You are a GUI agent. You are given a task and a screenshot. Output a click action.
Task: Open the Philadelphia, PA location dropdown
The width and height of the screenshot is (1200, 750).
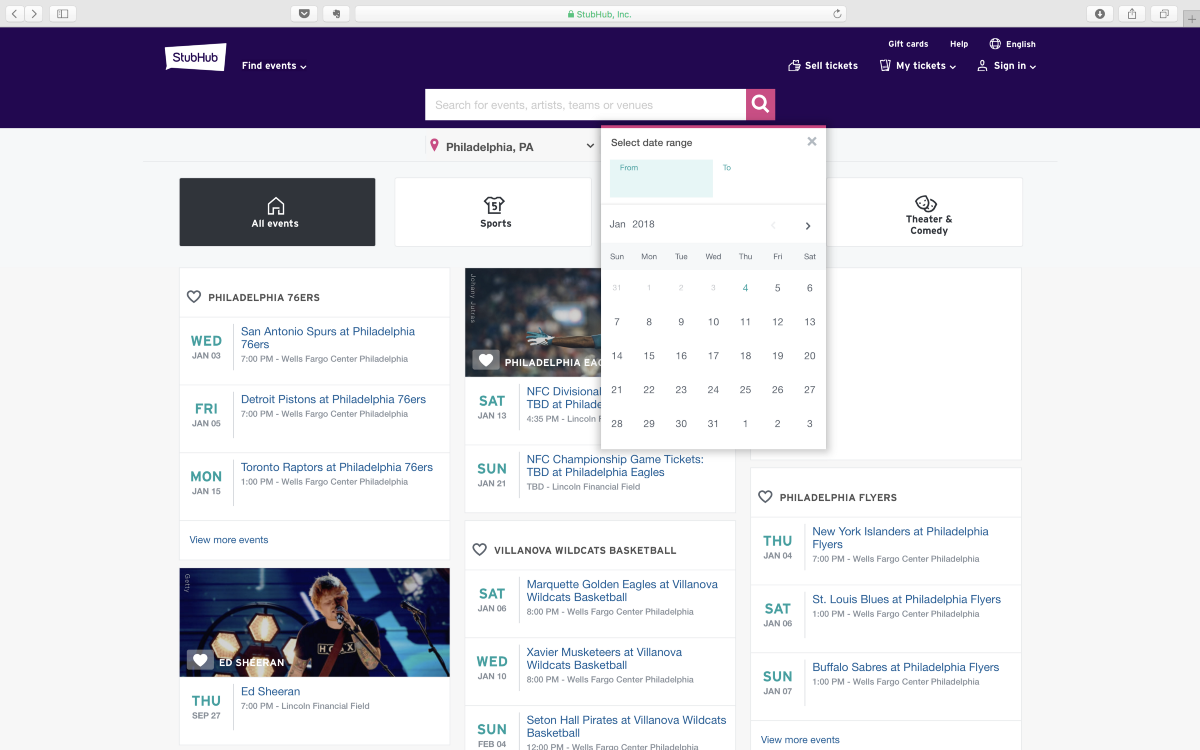pos(512,146)
